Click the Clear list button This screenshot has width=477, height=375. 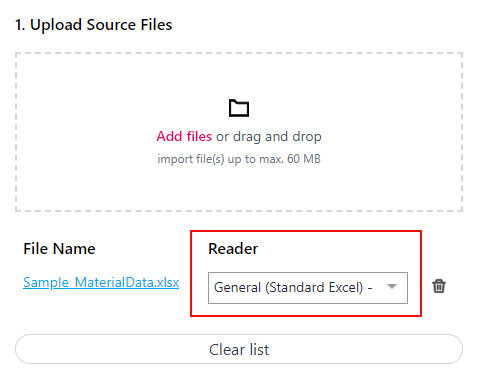(239, 349)
